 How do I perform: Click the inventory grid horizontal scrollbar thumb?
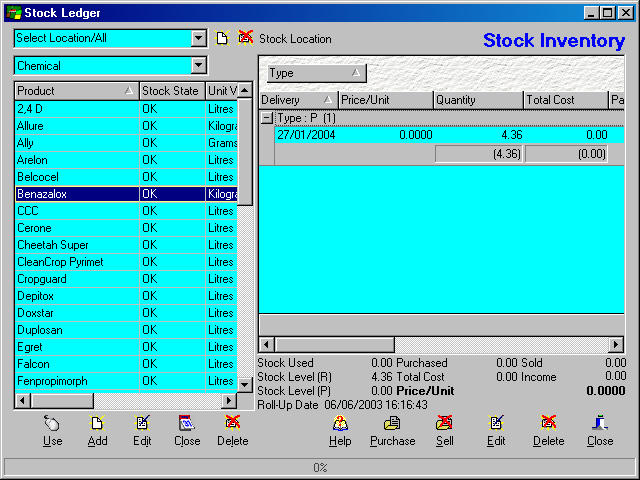point(334,345)
